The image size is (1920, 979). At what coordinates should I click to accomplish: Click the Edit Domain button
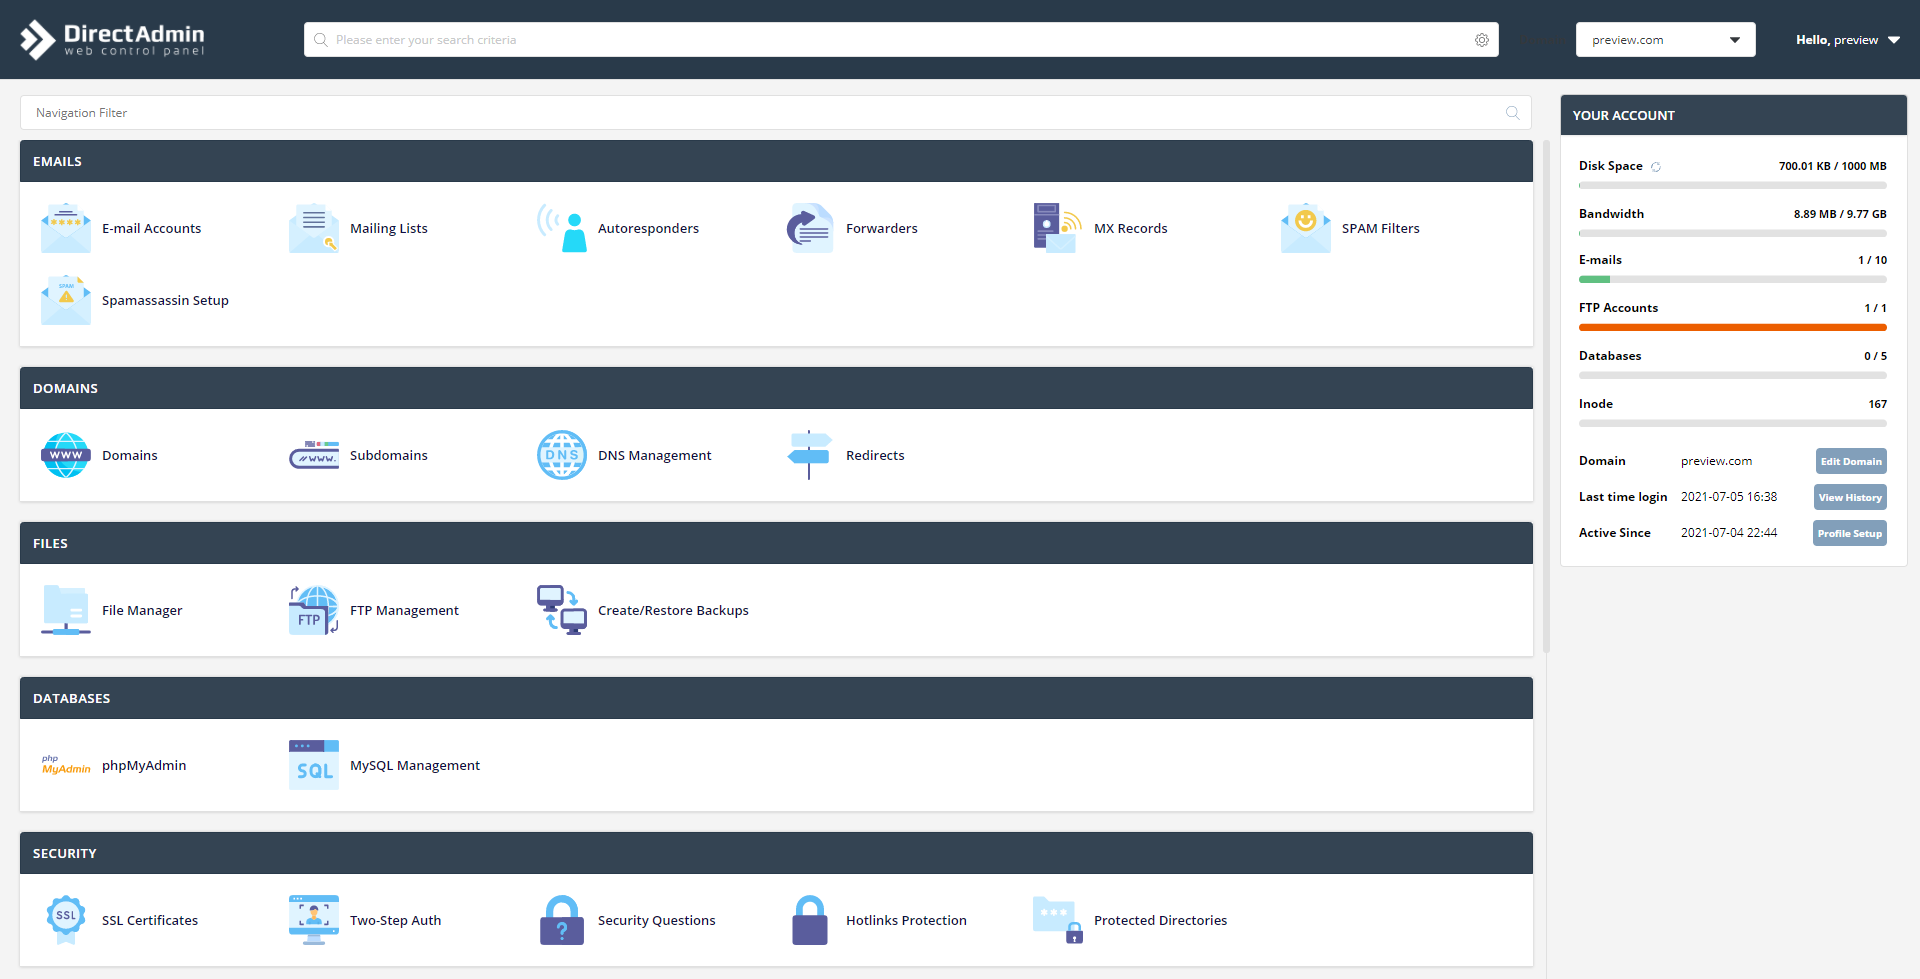click(x=1850, y=461)
